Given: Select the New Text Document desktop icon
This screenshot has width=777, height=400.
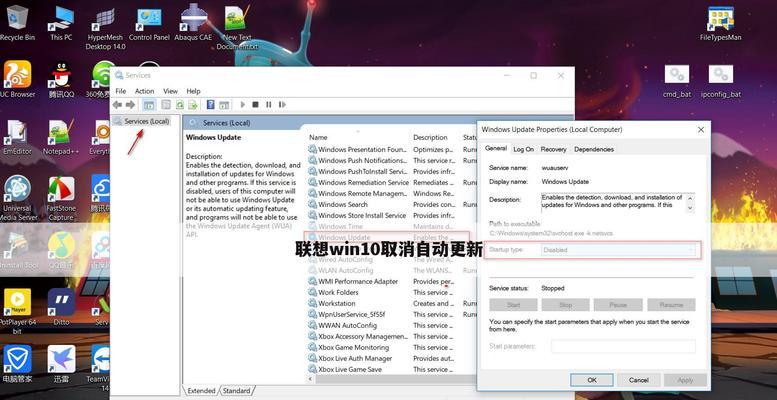Looking at the screenshot, I should (x=237, y=28).
